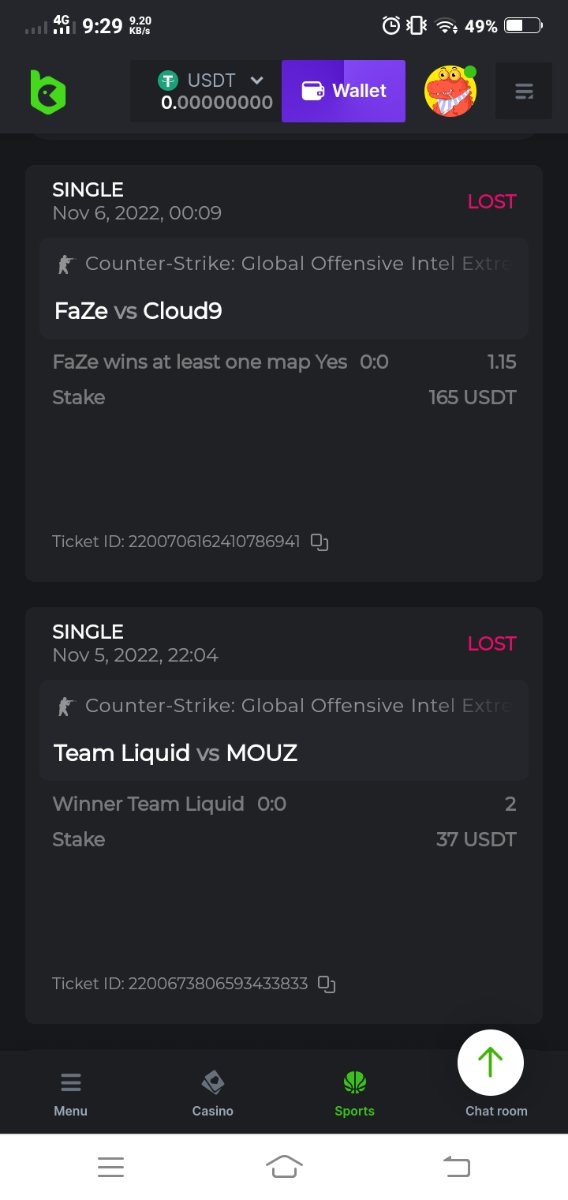Open the purple Wallet button

344,91
